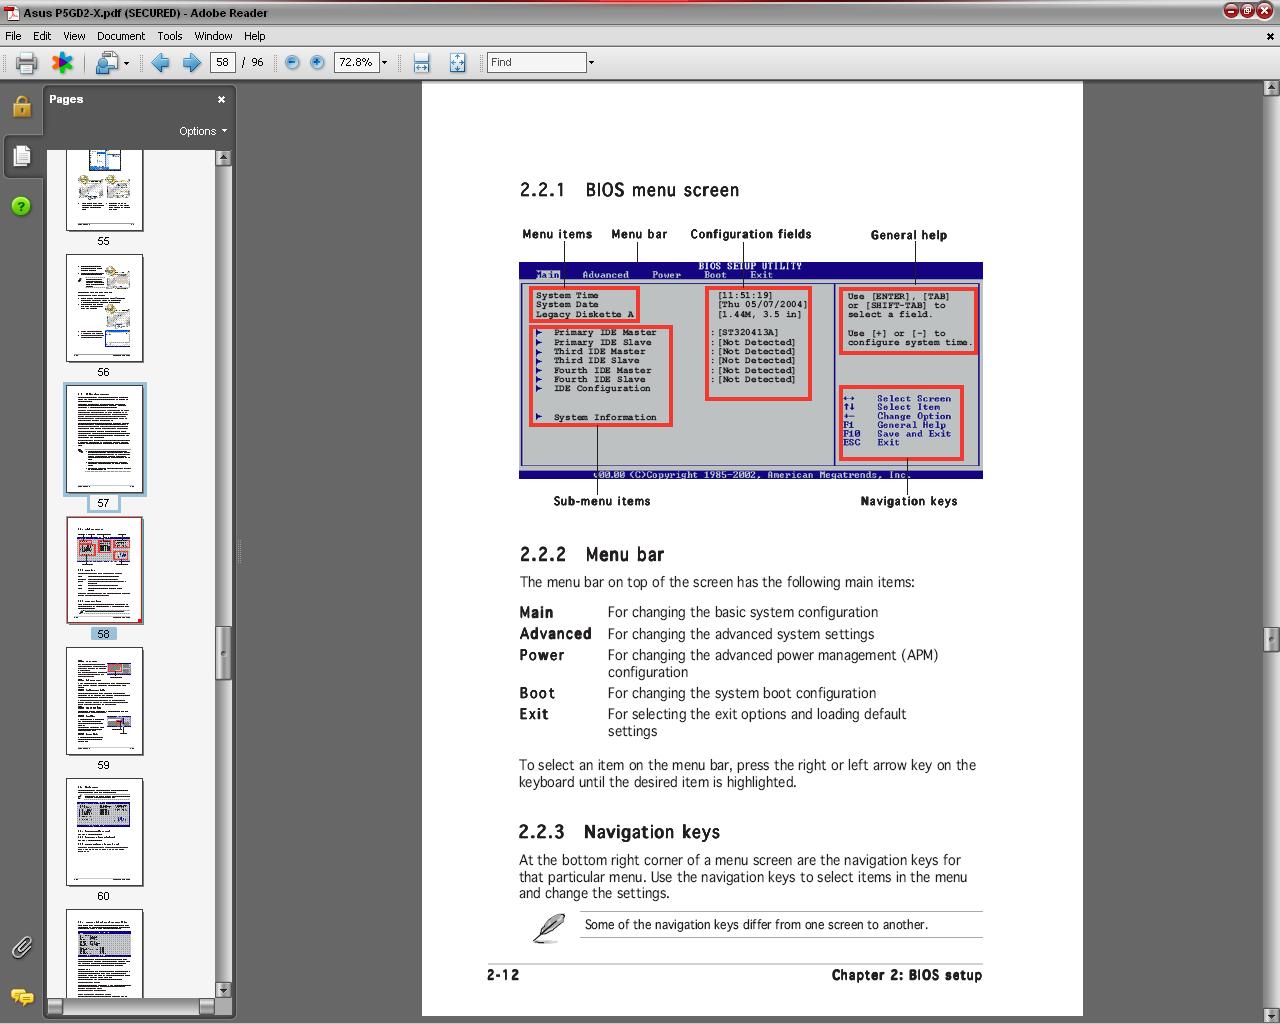Click the security lock icon in sidebar

click(22, 106)
